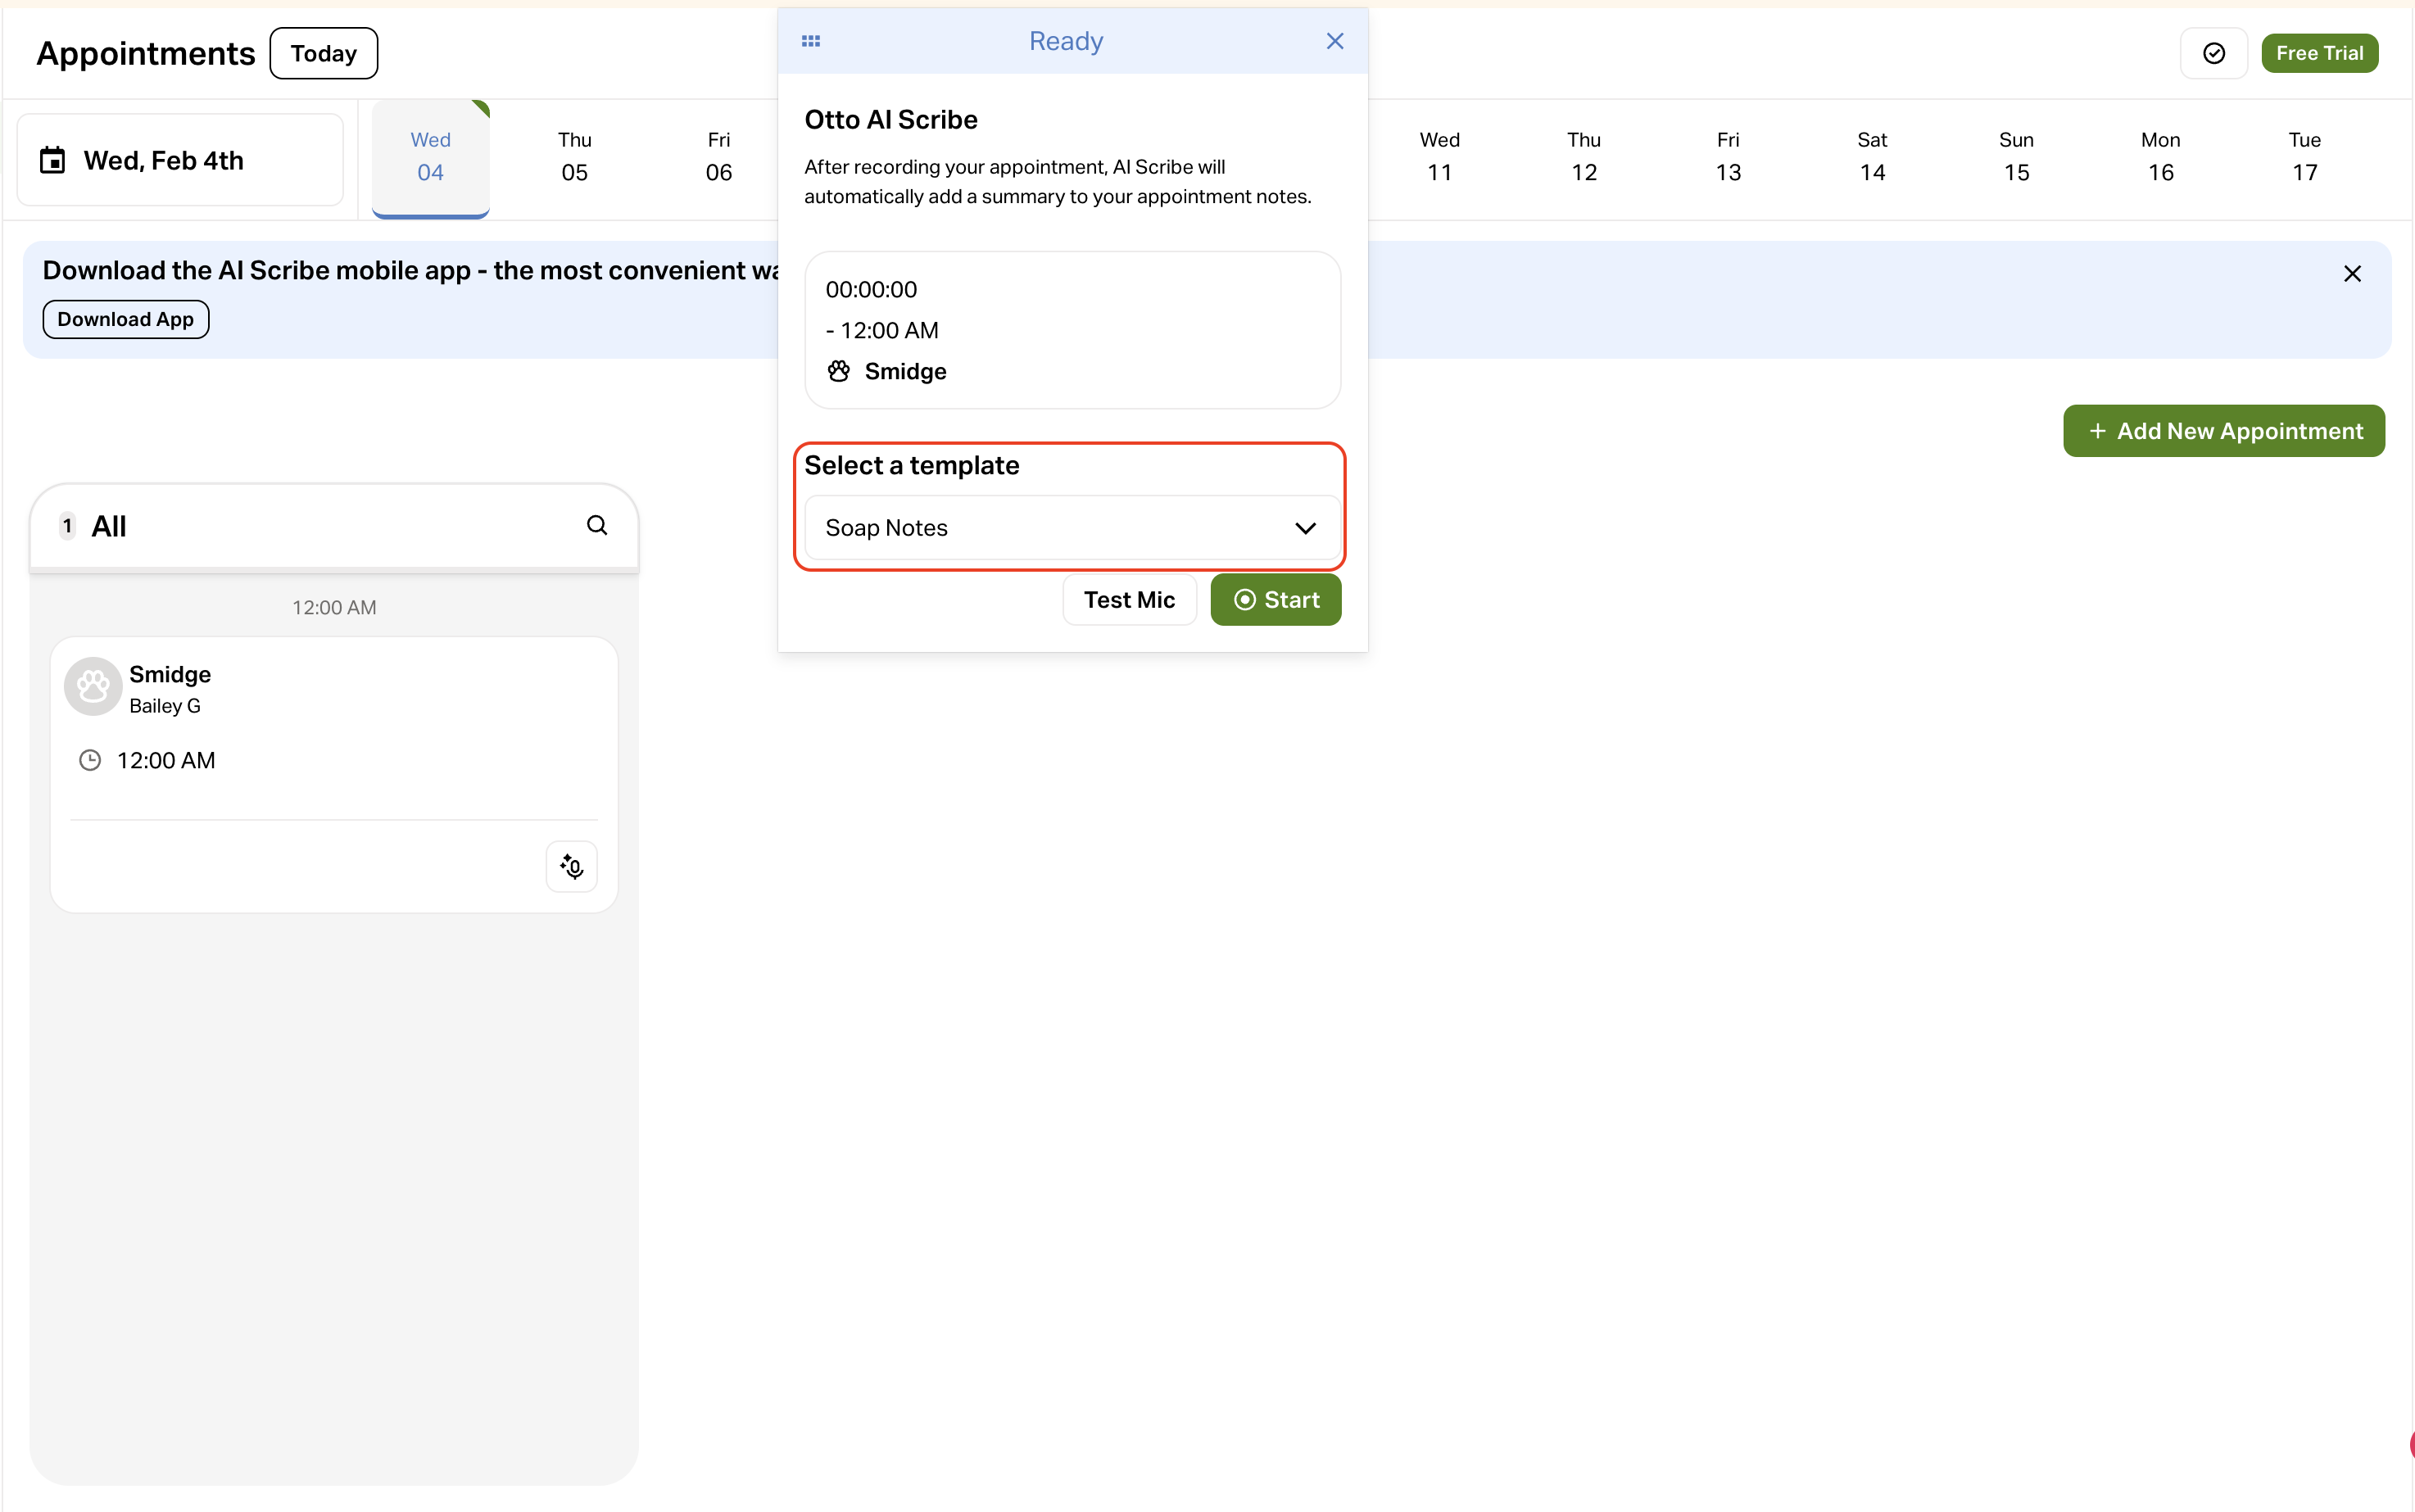The width and height of the screenshot is (2415, 1512).
Task: Select Fri 13 date tab
Action: coord(1727,157)
